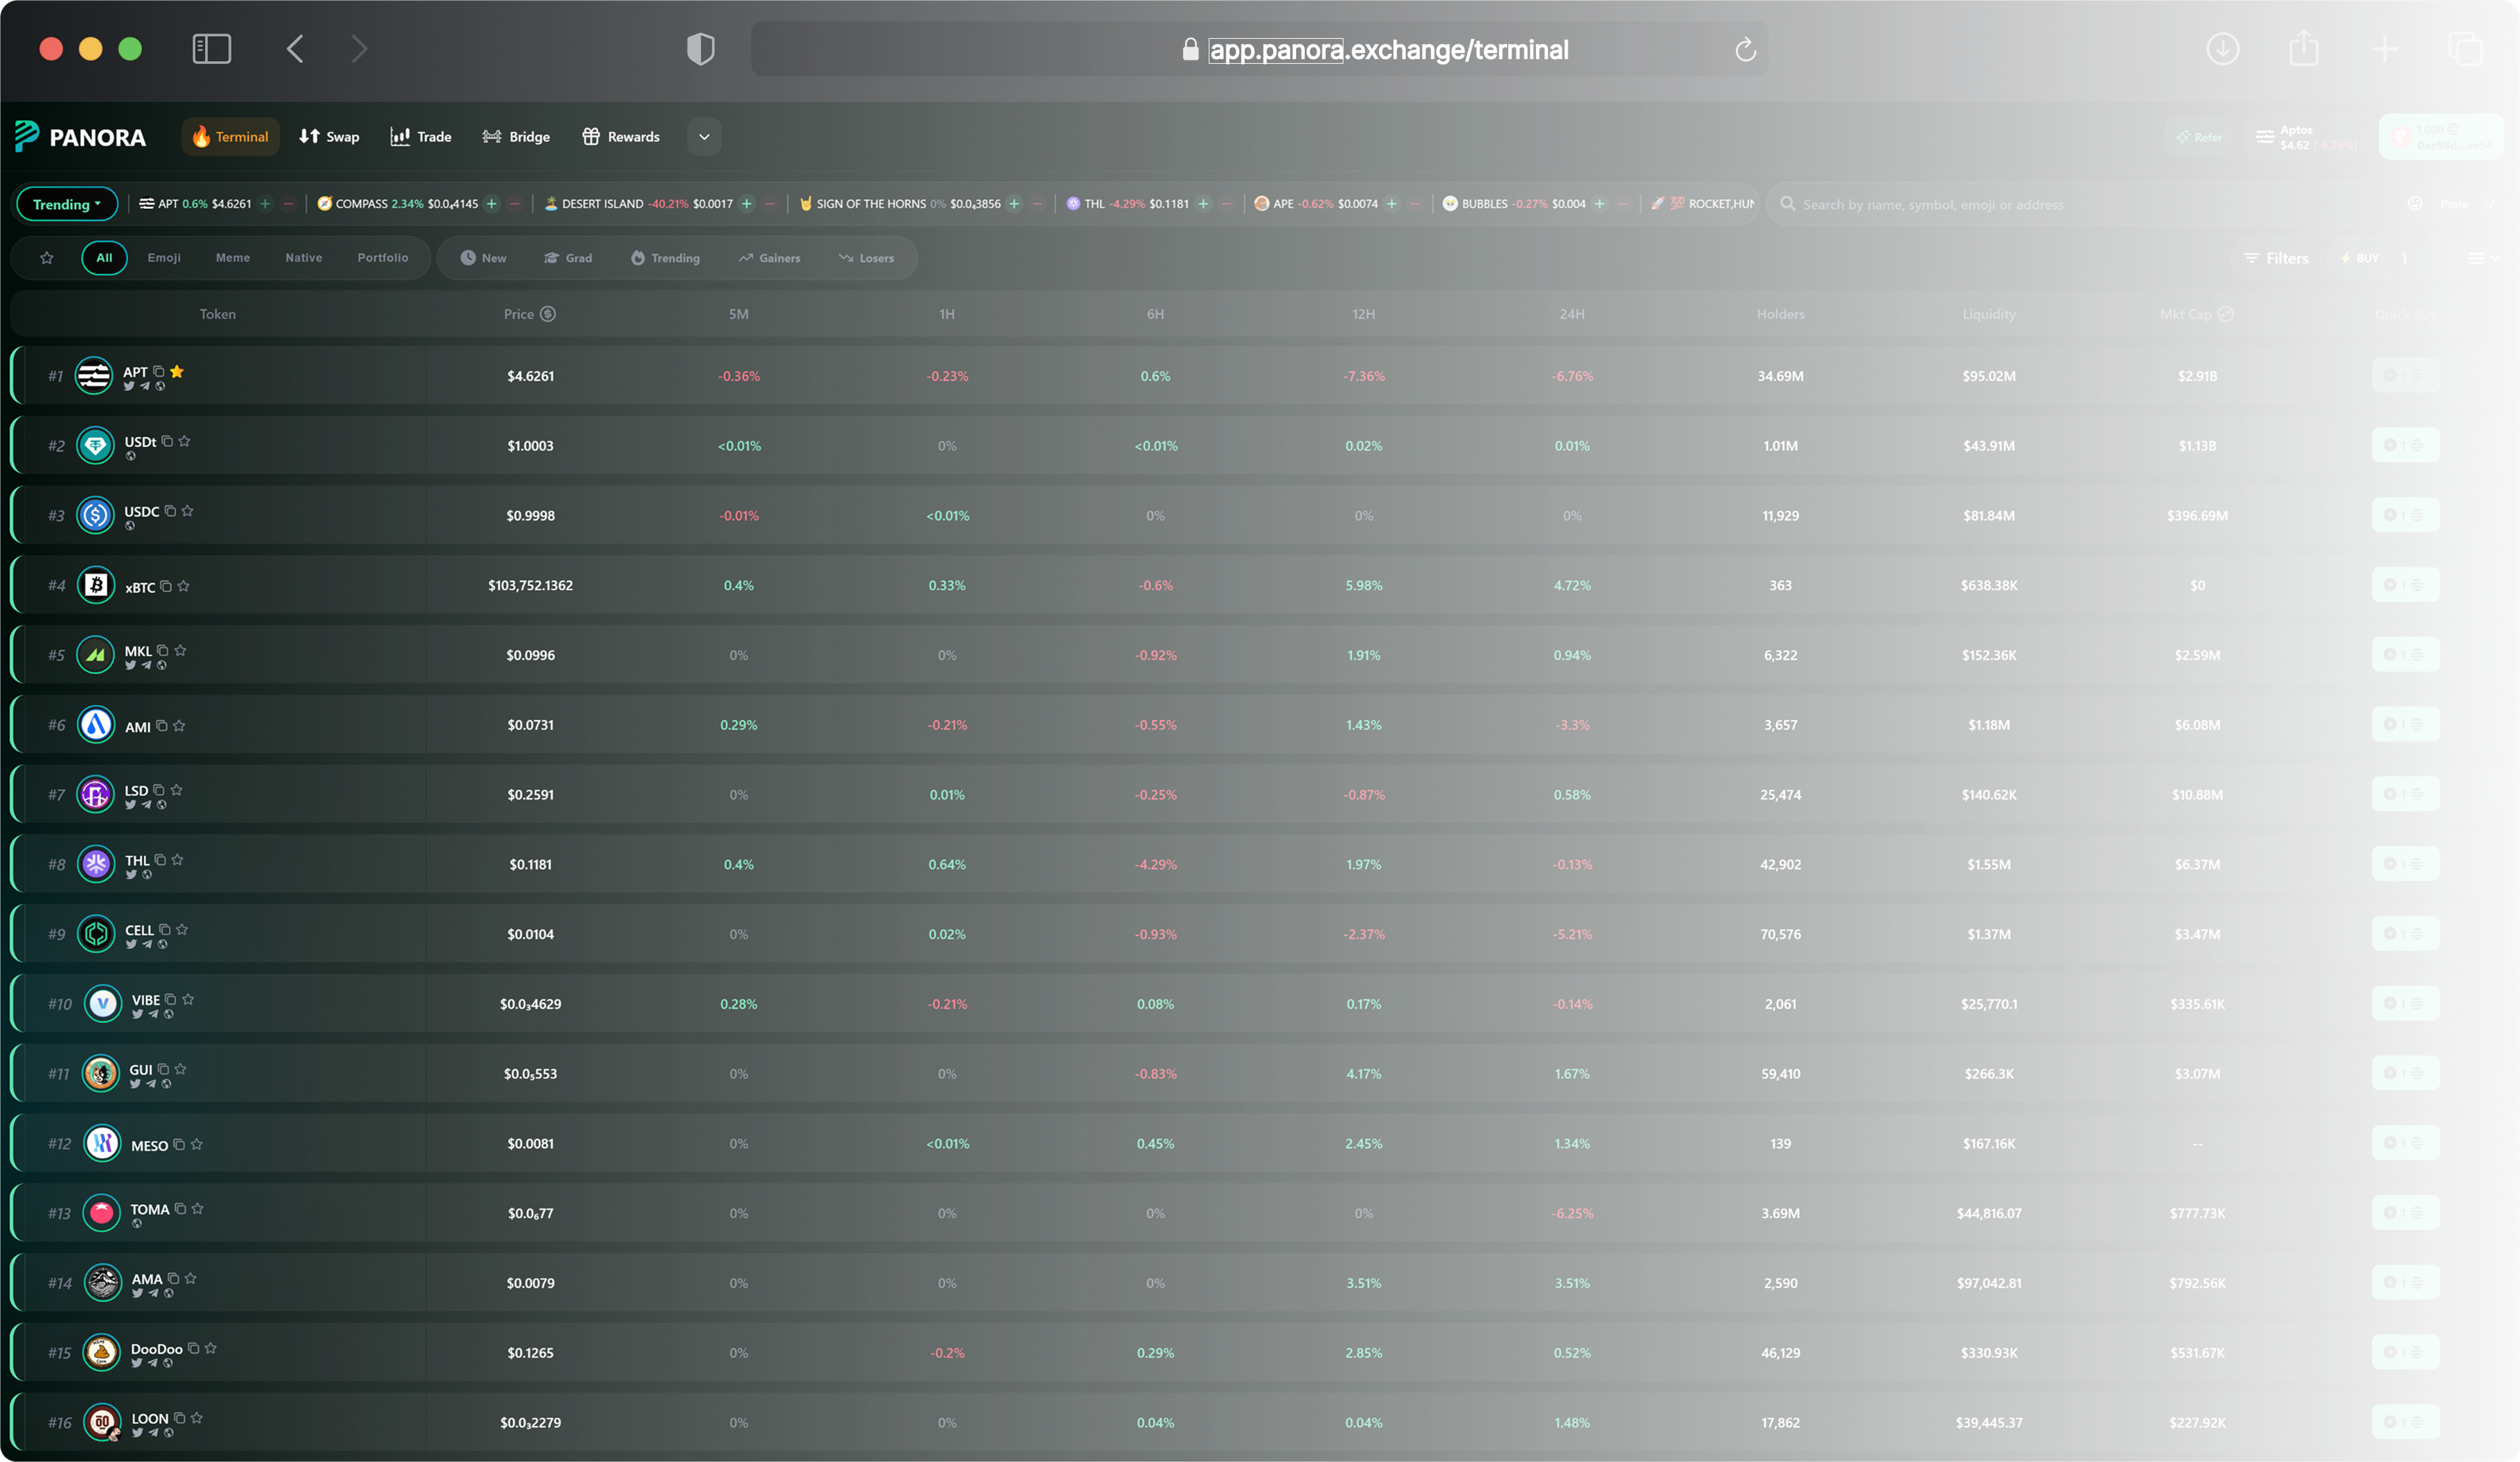Favorite the USDt token

click(184, 441)
